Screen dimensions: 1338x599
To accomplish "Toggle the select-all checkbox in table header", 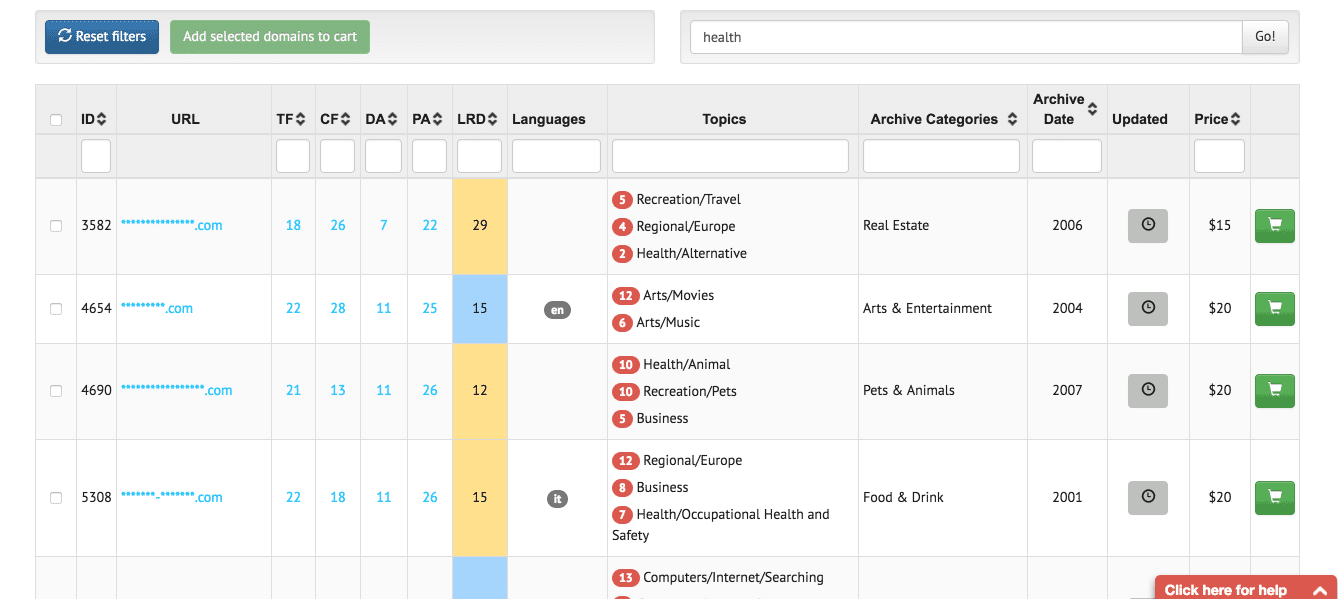I will point(56,120).
